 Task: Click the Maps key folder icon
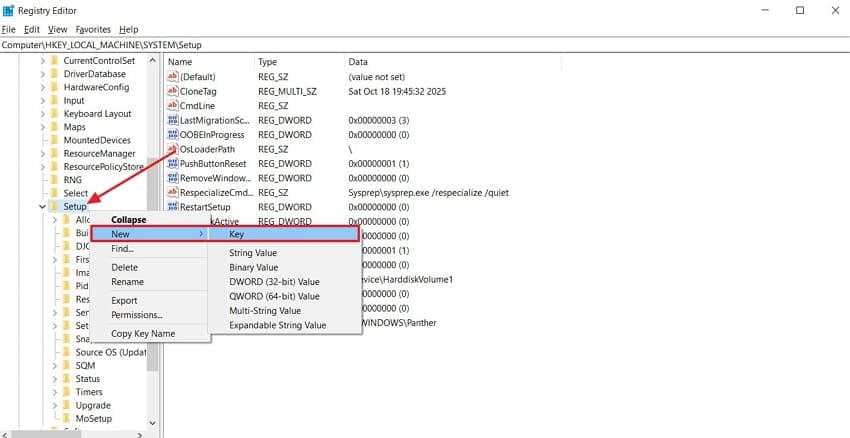(x=54, y=127)
